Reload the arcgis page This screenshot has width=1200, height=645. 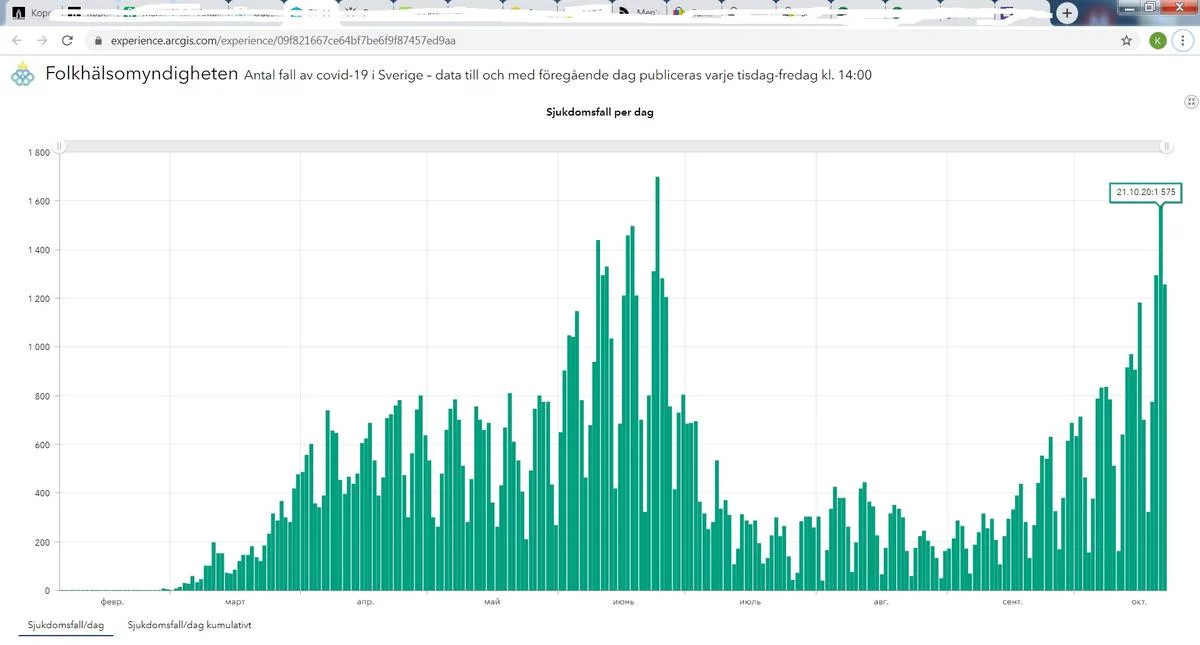click(67, 41)
